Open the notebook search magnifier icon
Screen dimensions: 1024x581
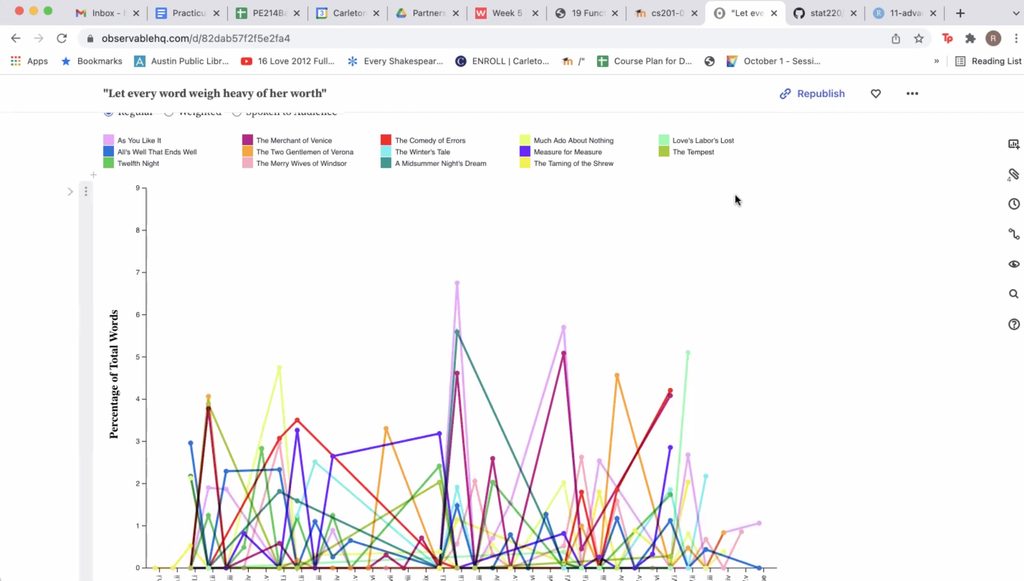(1014, 294)
